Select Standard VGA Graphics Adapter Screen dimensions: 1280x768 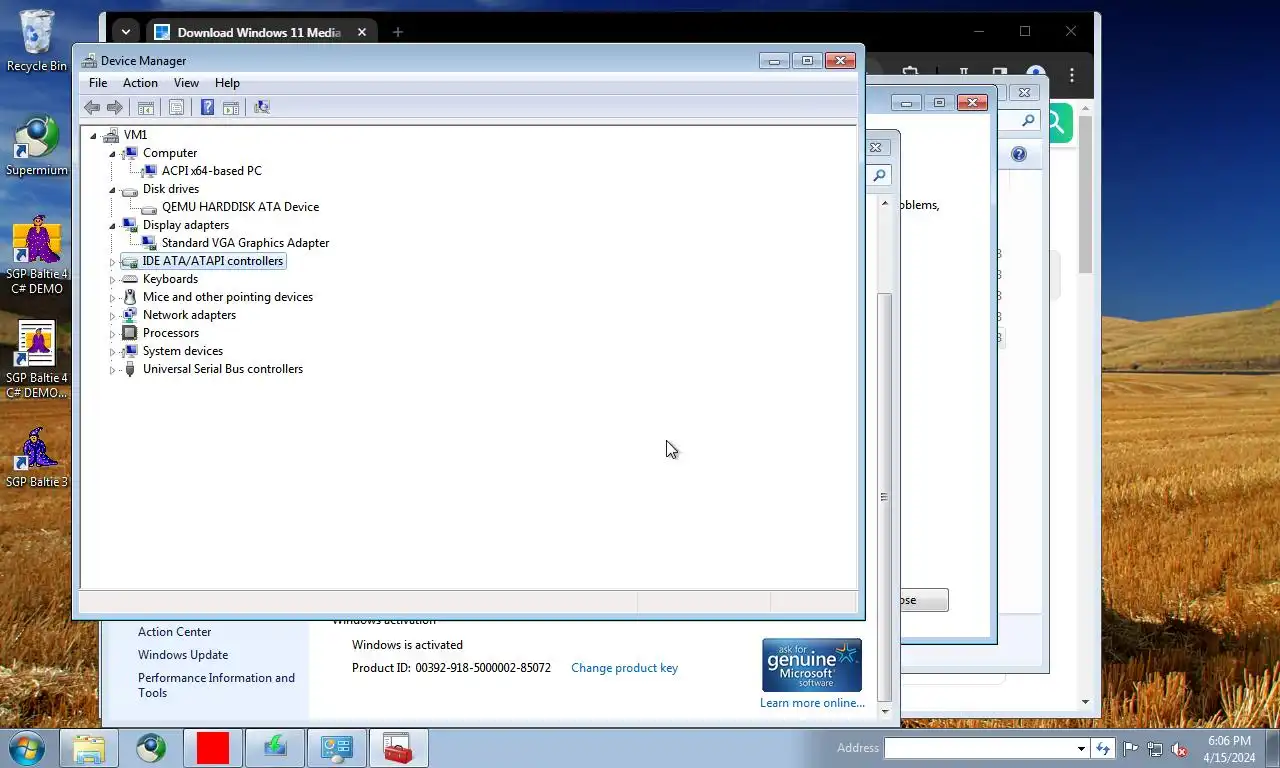pos(245,243)
